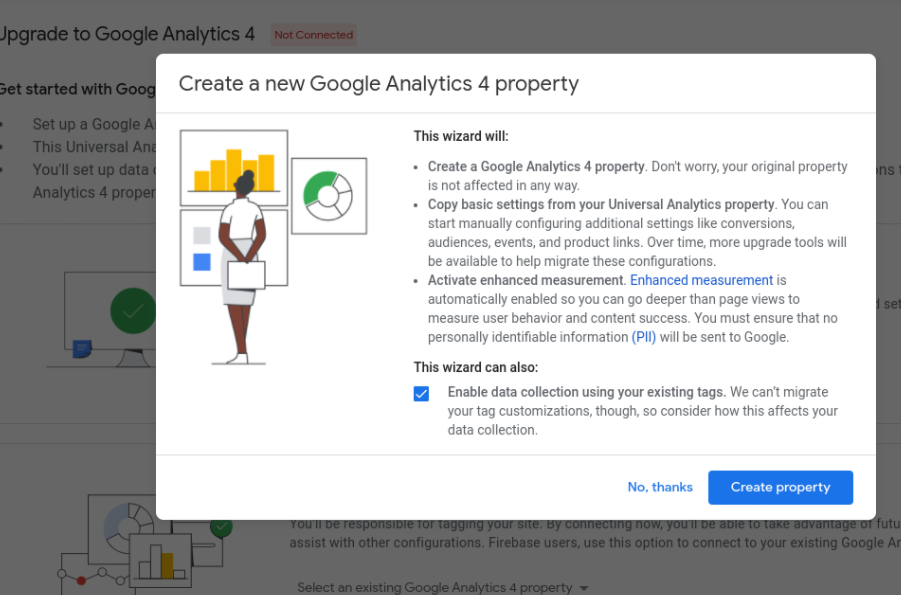
Task: Click the Upgrade to Google Analytics 4 heading
Action: [127, 34]
